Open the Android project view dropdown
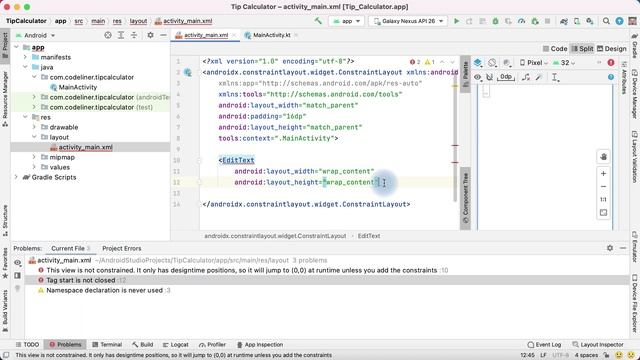 click(x=35, y=36)
